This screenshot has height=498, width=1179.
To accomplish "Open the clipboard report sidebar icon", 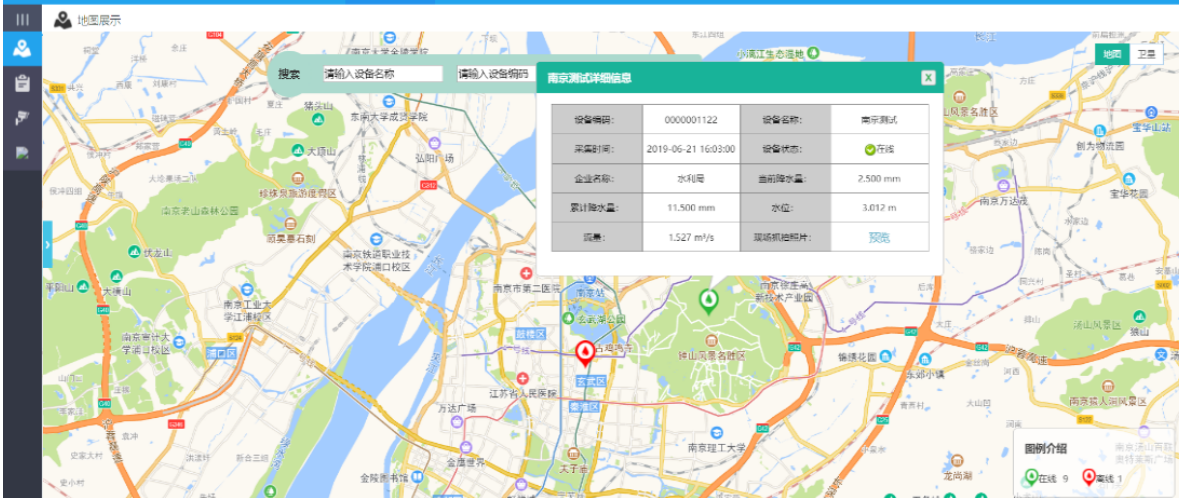I will click(x=21, y=83).
